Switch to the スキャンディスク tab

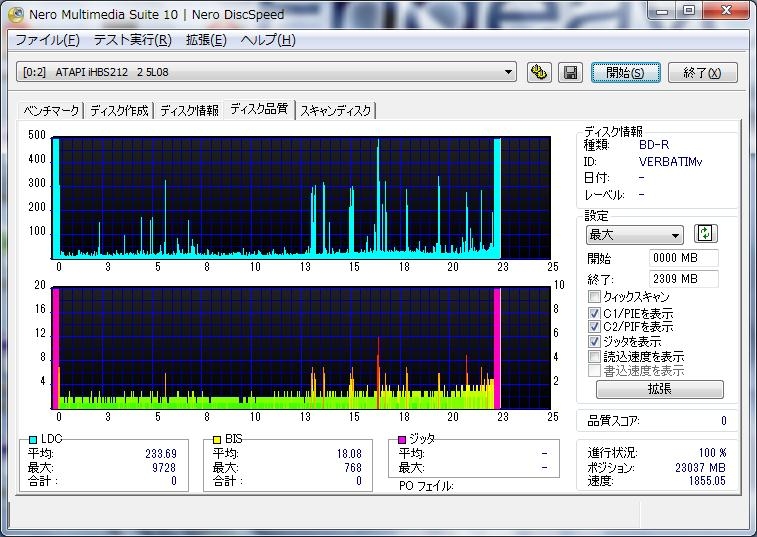click(x=336, y=111)
